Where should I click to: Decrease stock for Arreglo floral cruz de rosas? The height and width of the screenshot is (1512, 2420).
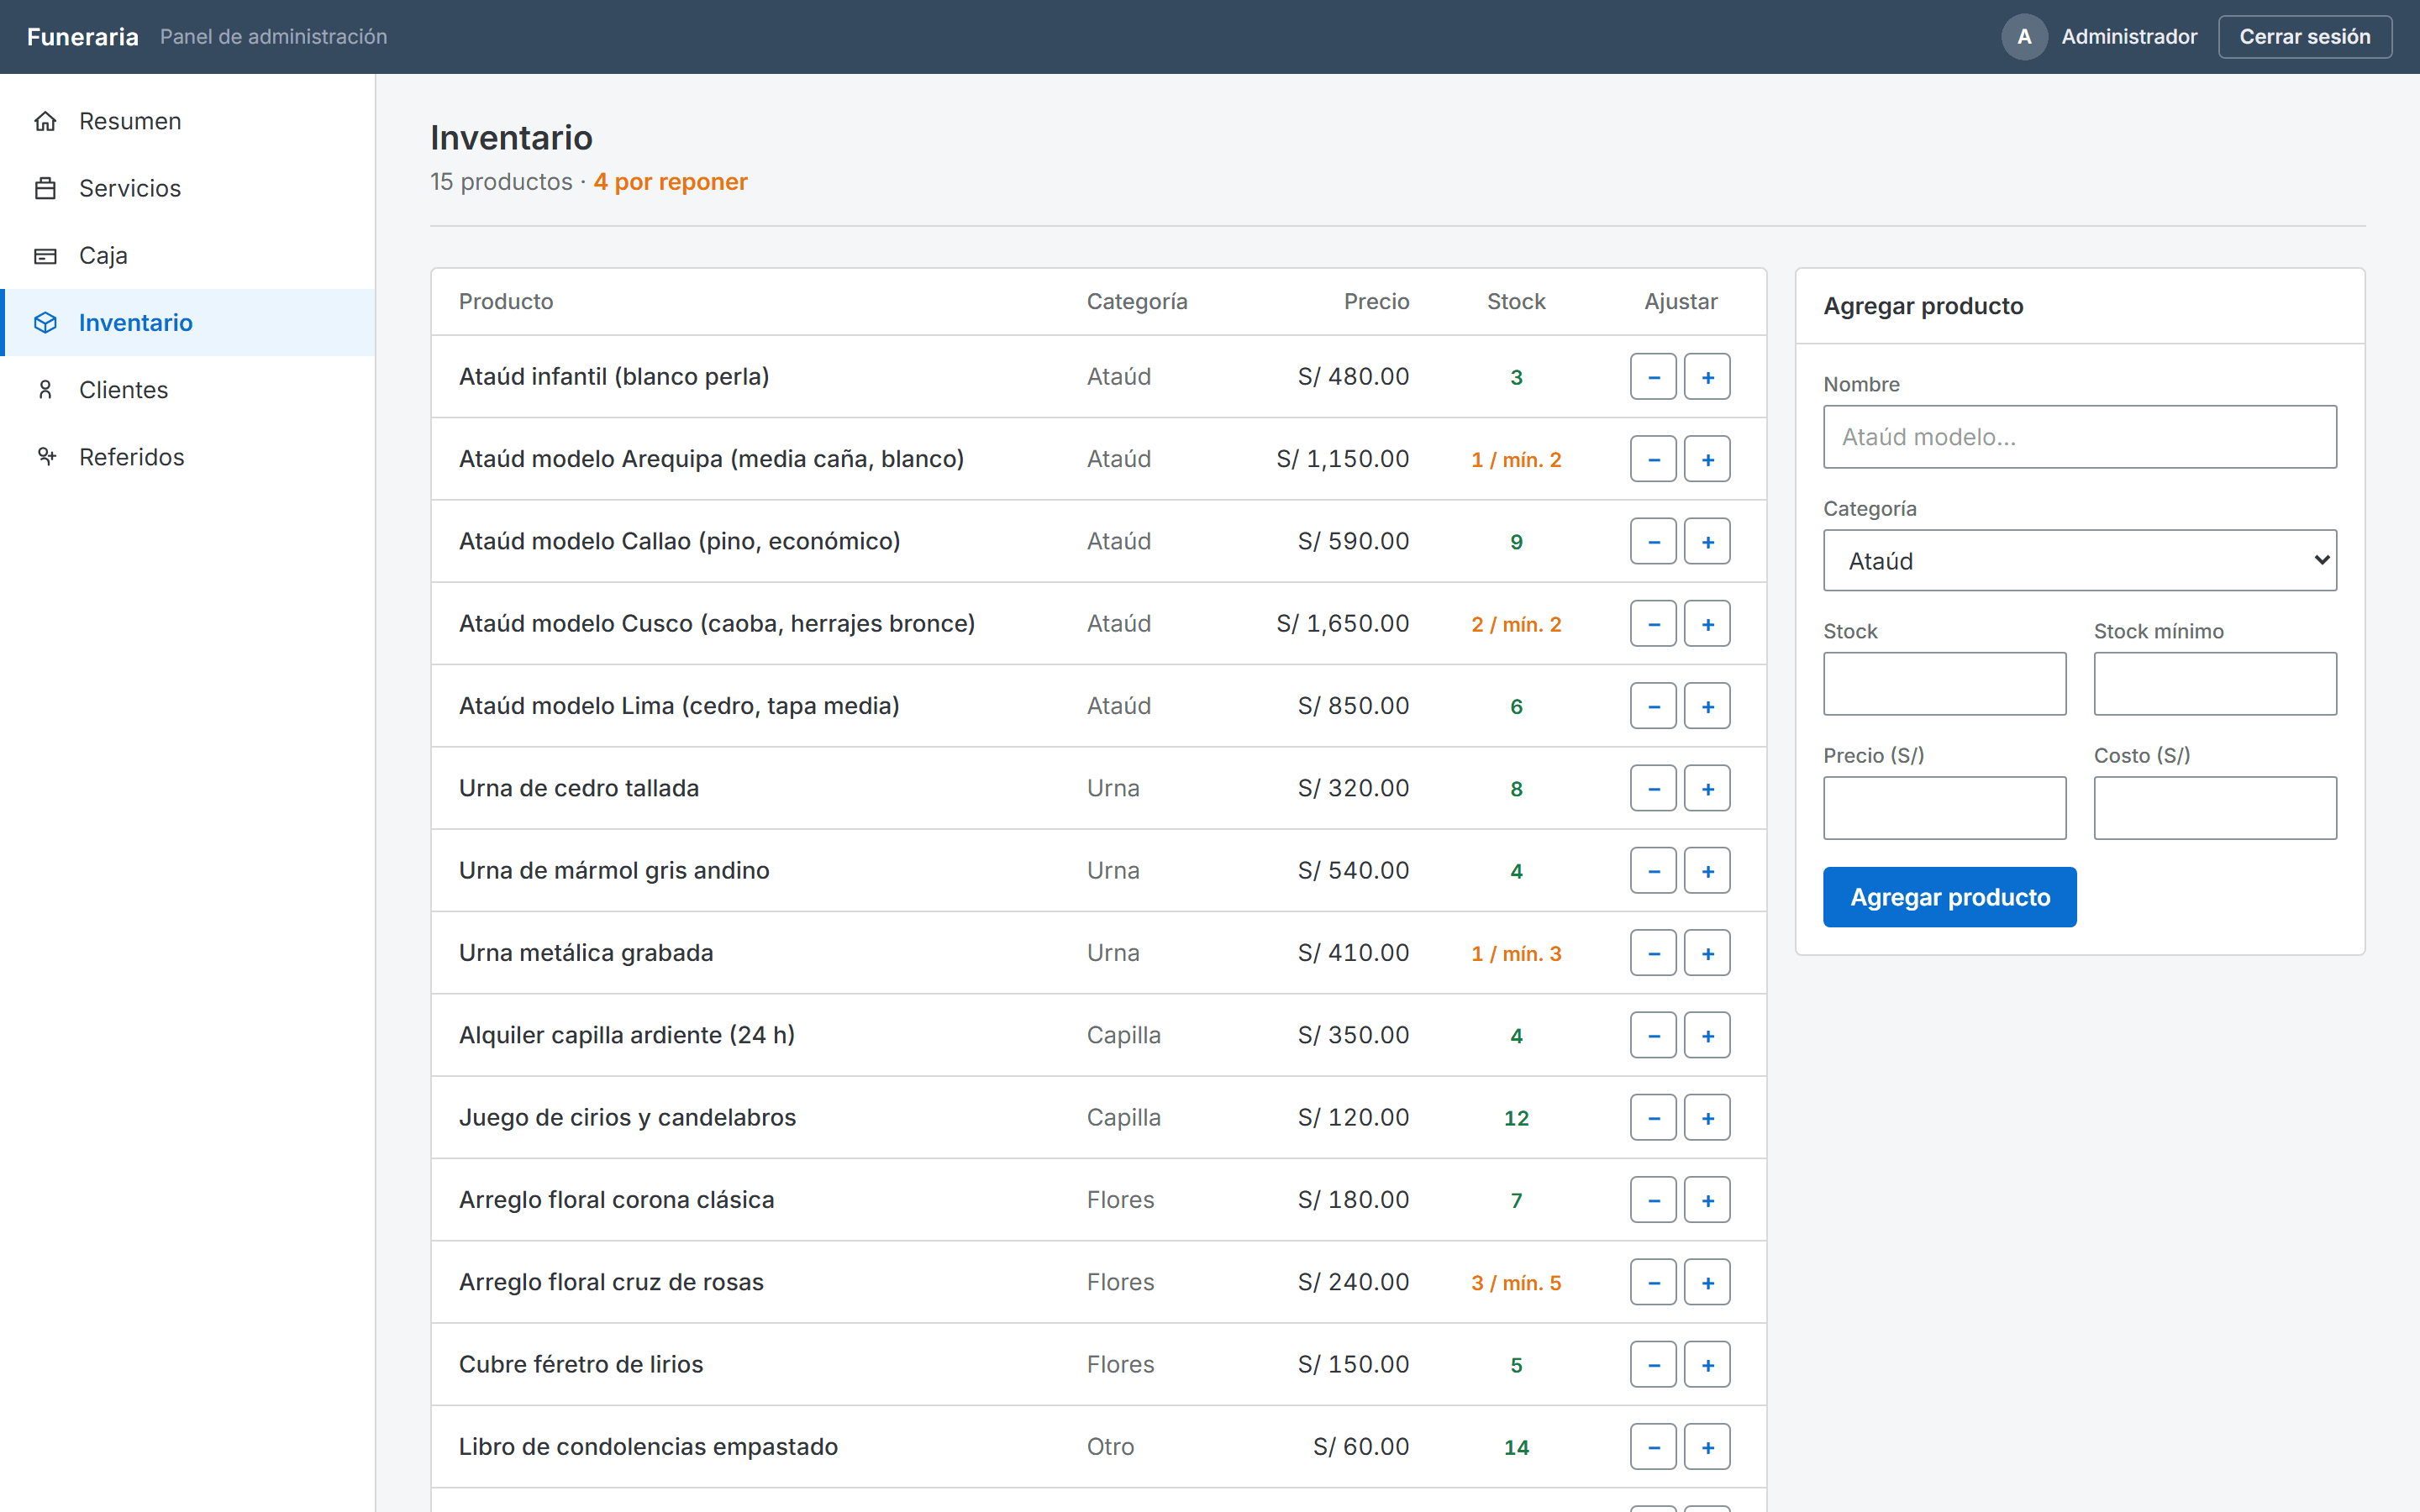click(x=1653, y=1282)
